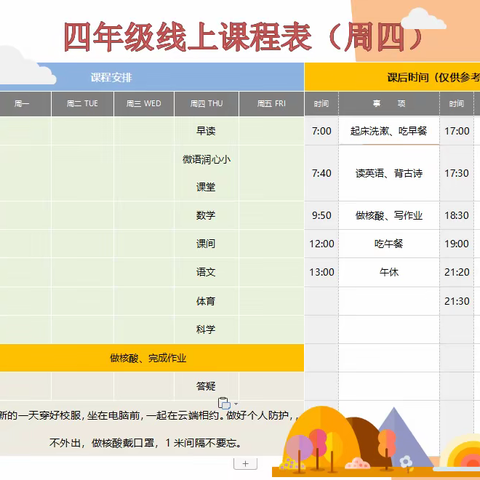
Task: Select the reminder text about 做核酸戴口罩
Action: (x=145, y=443)
